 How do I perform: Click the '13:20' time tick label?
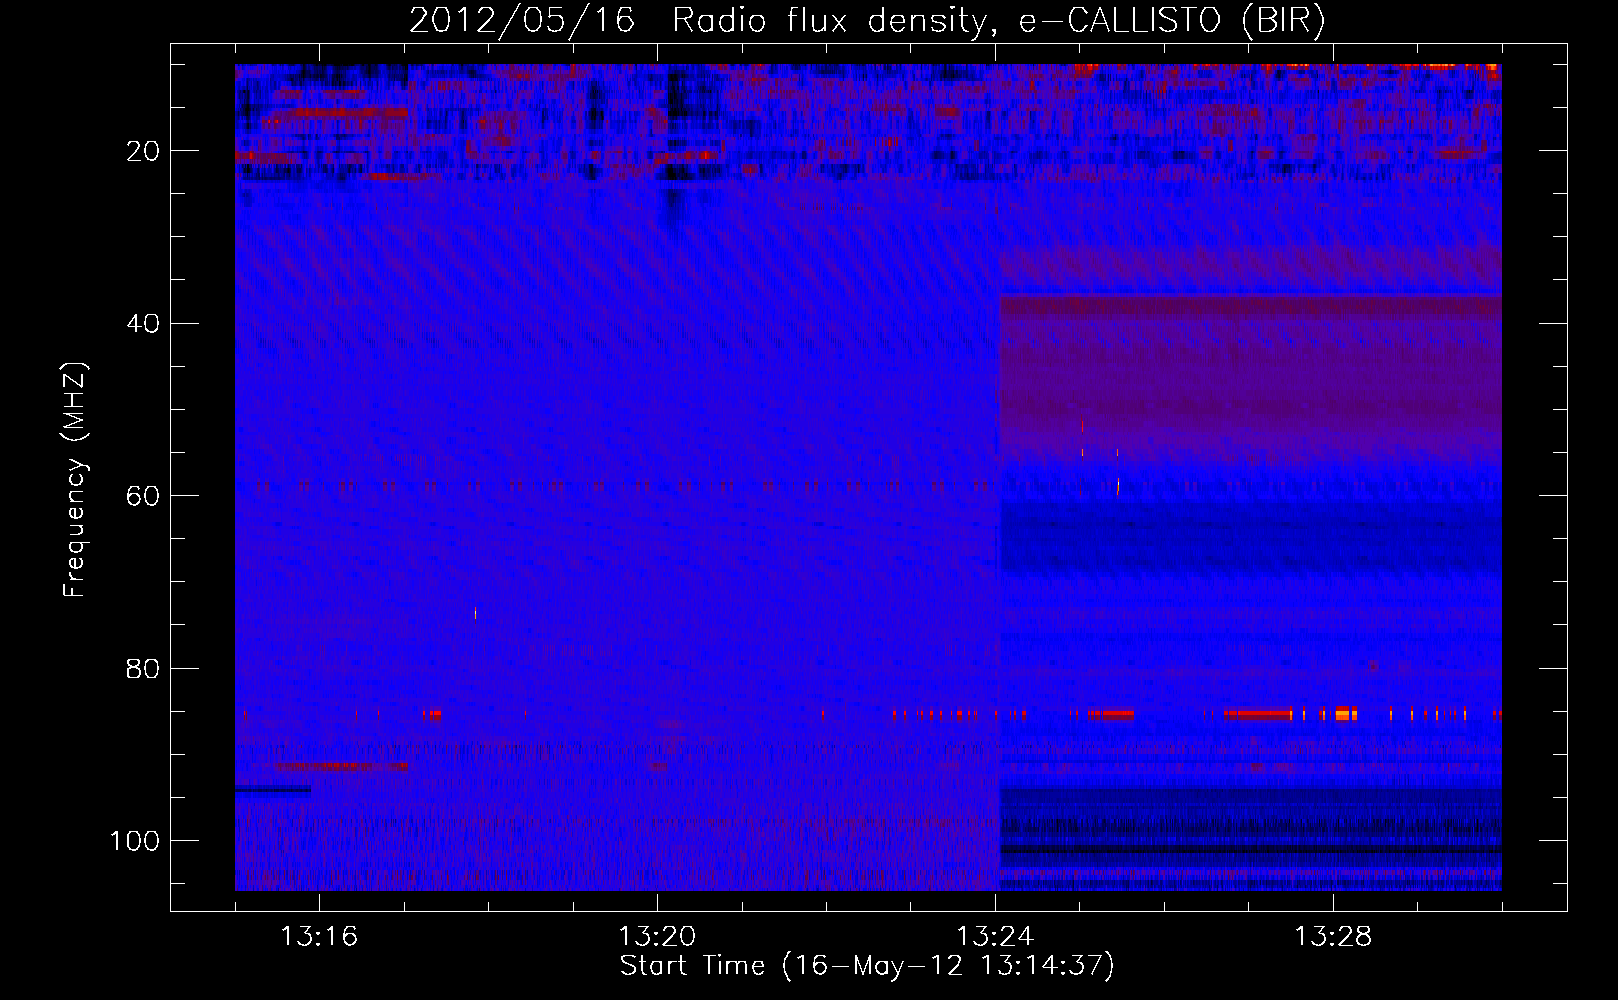pos(657,937)
